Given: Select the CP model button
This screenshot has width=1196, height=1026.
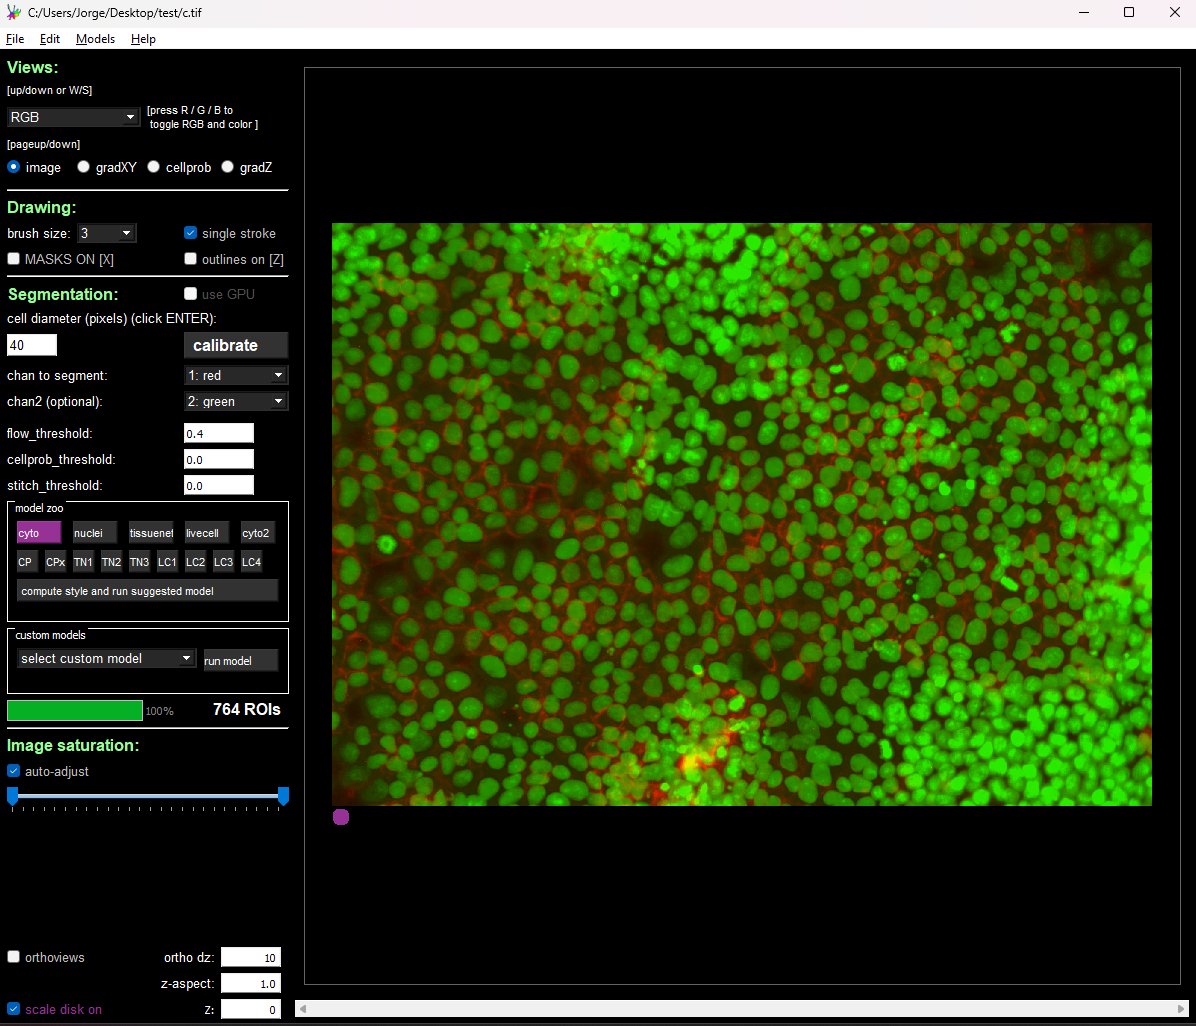Looking at the screenshot, I should click(x=24, y=562).
